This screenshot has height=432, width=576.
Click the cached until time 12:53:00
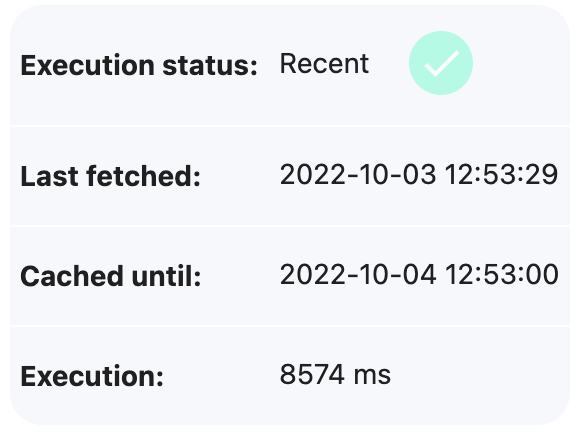(x=502, y=274)
